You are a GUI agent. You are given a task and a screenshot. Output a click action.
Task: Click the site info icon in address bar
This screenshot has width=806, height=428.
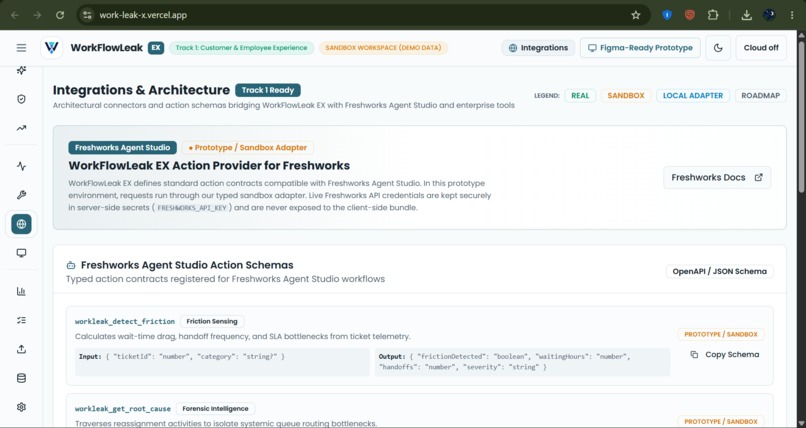(x=87, y=15)
